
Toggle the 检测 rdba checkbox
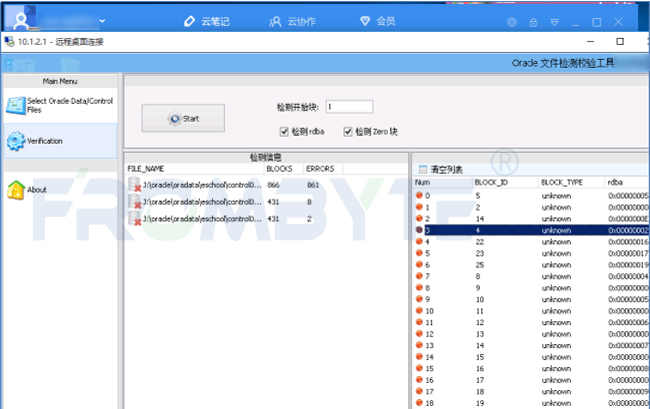pyautogui.click(x=284, y=132)
